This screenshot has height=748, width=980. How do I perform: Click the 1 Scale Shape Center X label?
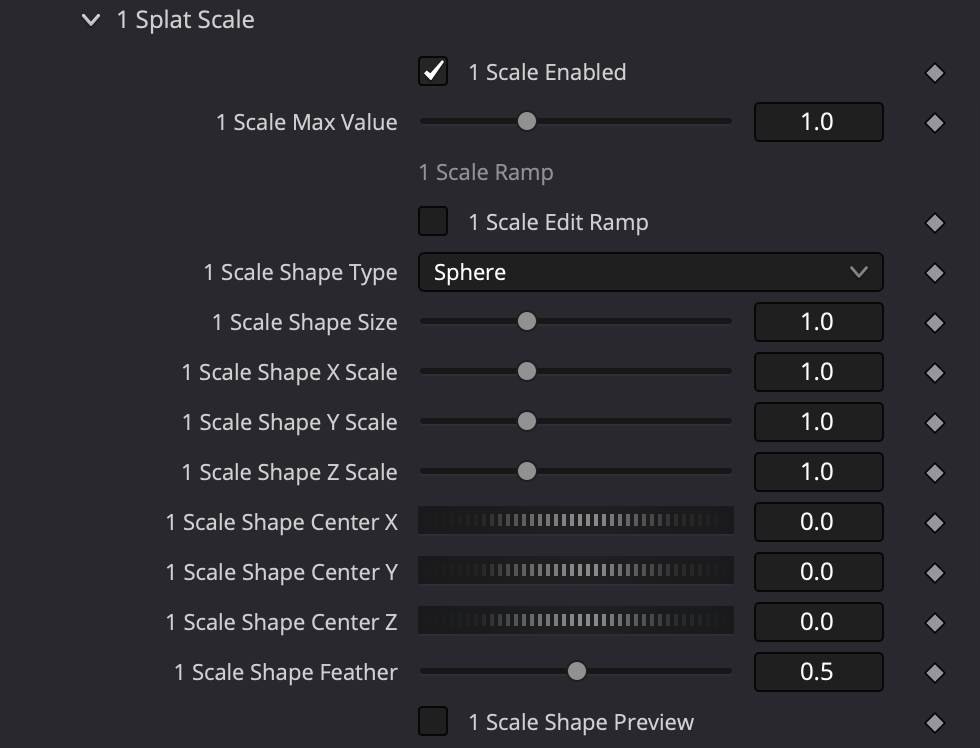pos(281,522)
